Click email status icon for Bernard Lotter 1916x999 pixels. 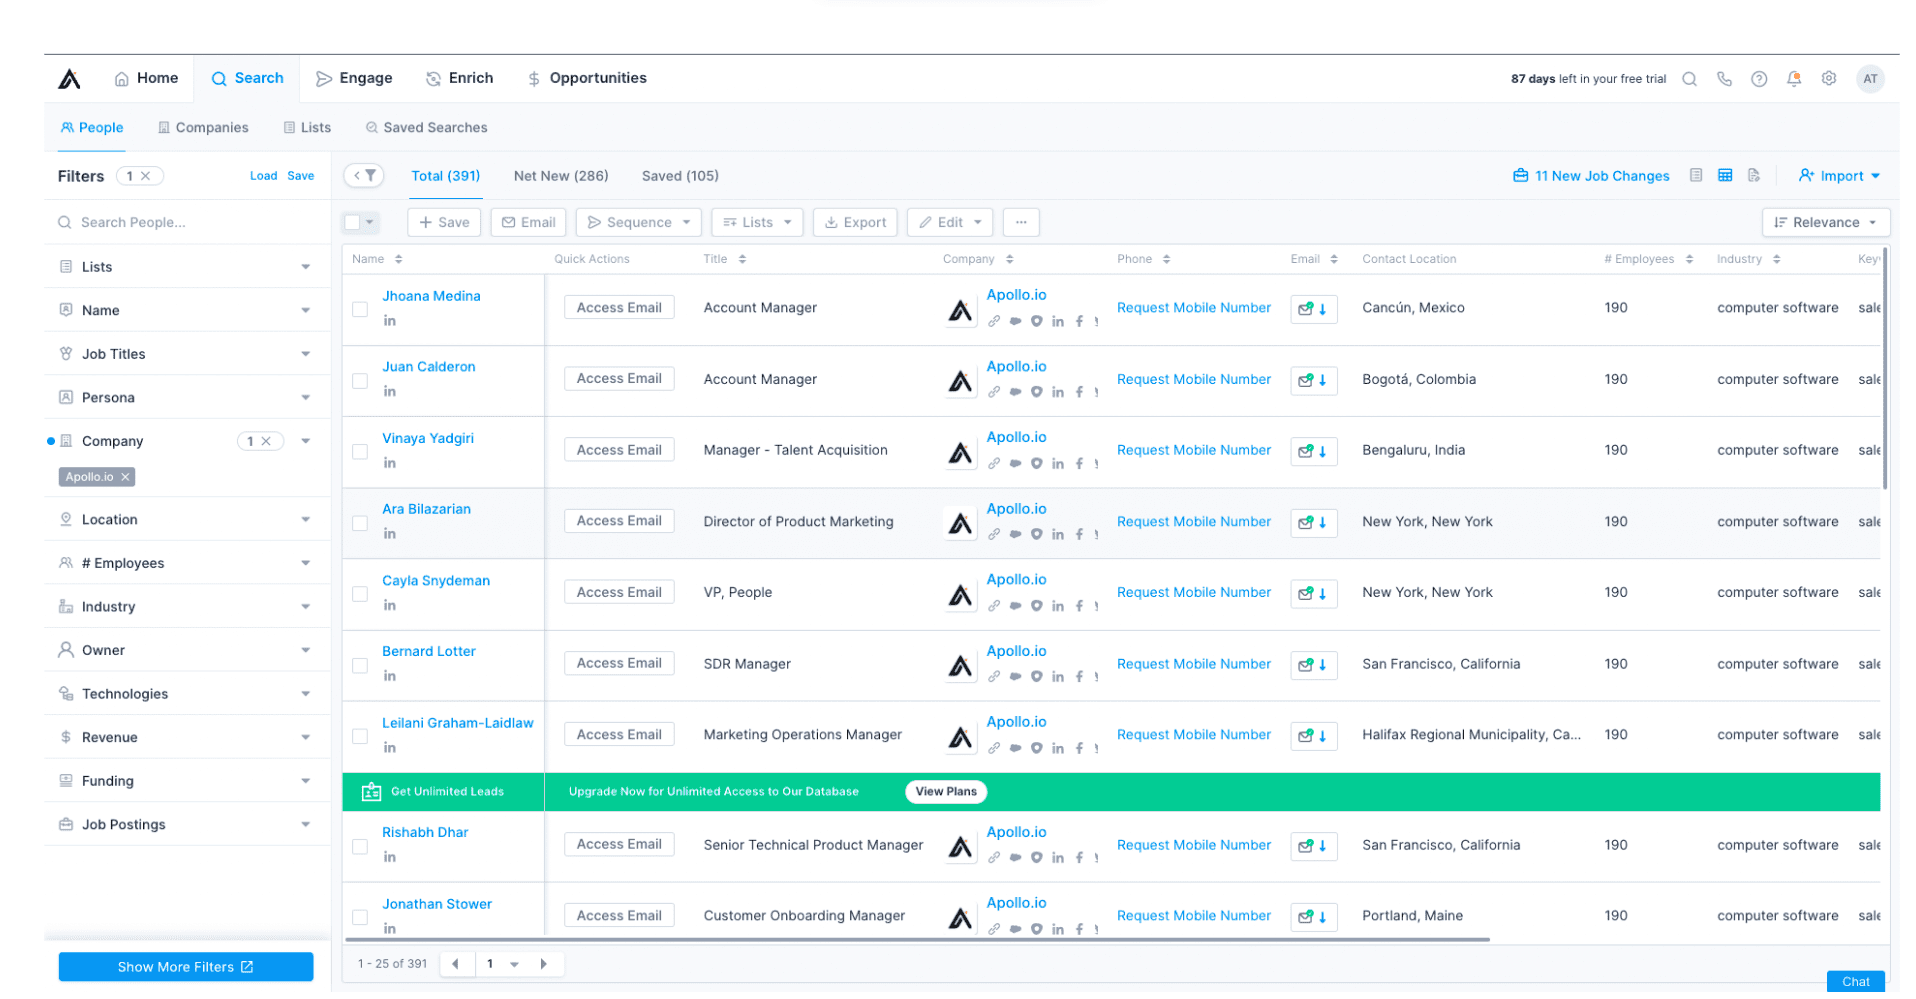(x=1313, y=665)
